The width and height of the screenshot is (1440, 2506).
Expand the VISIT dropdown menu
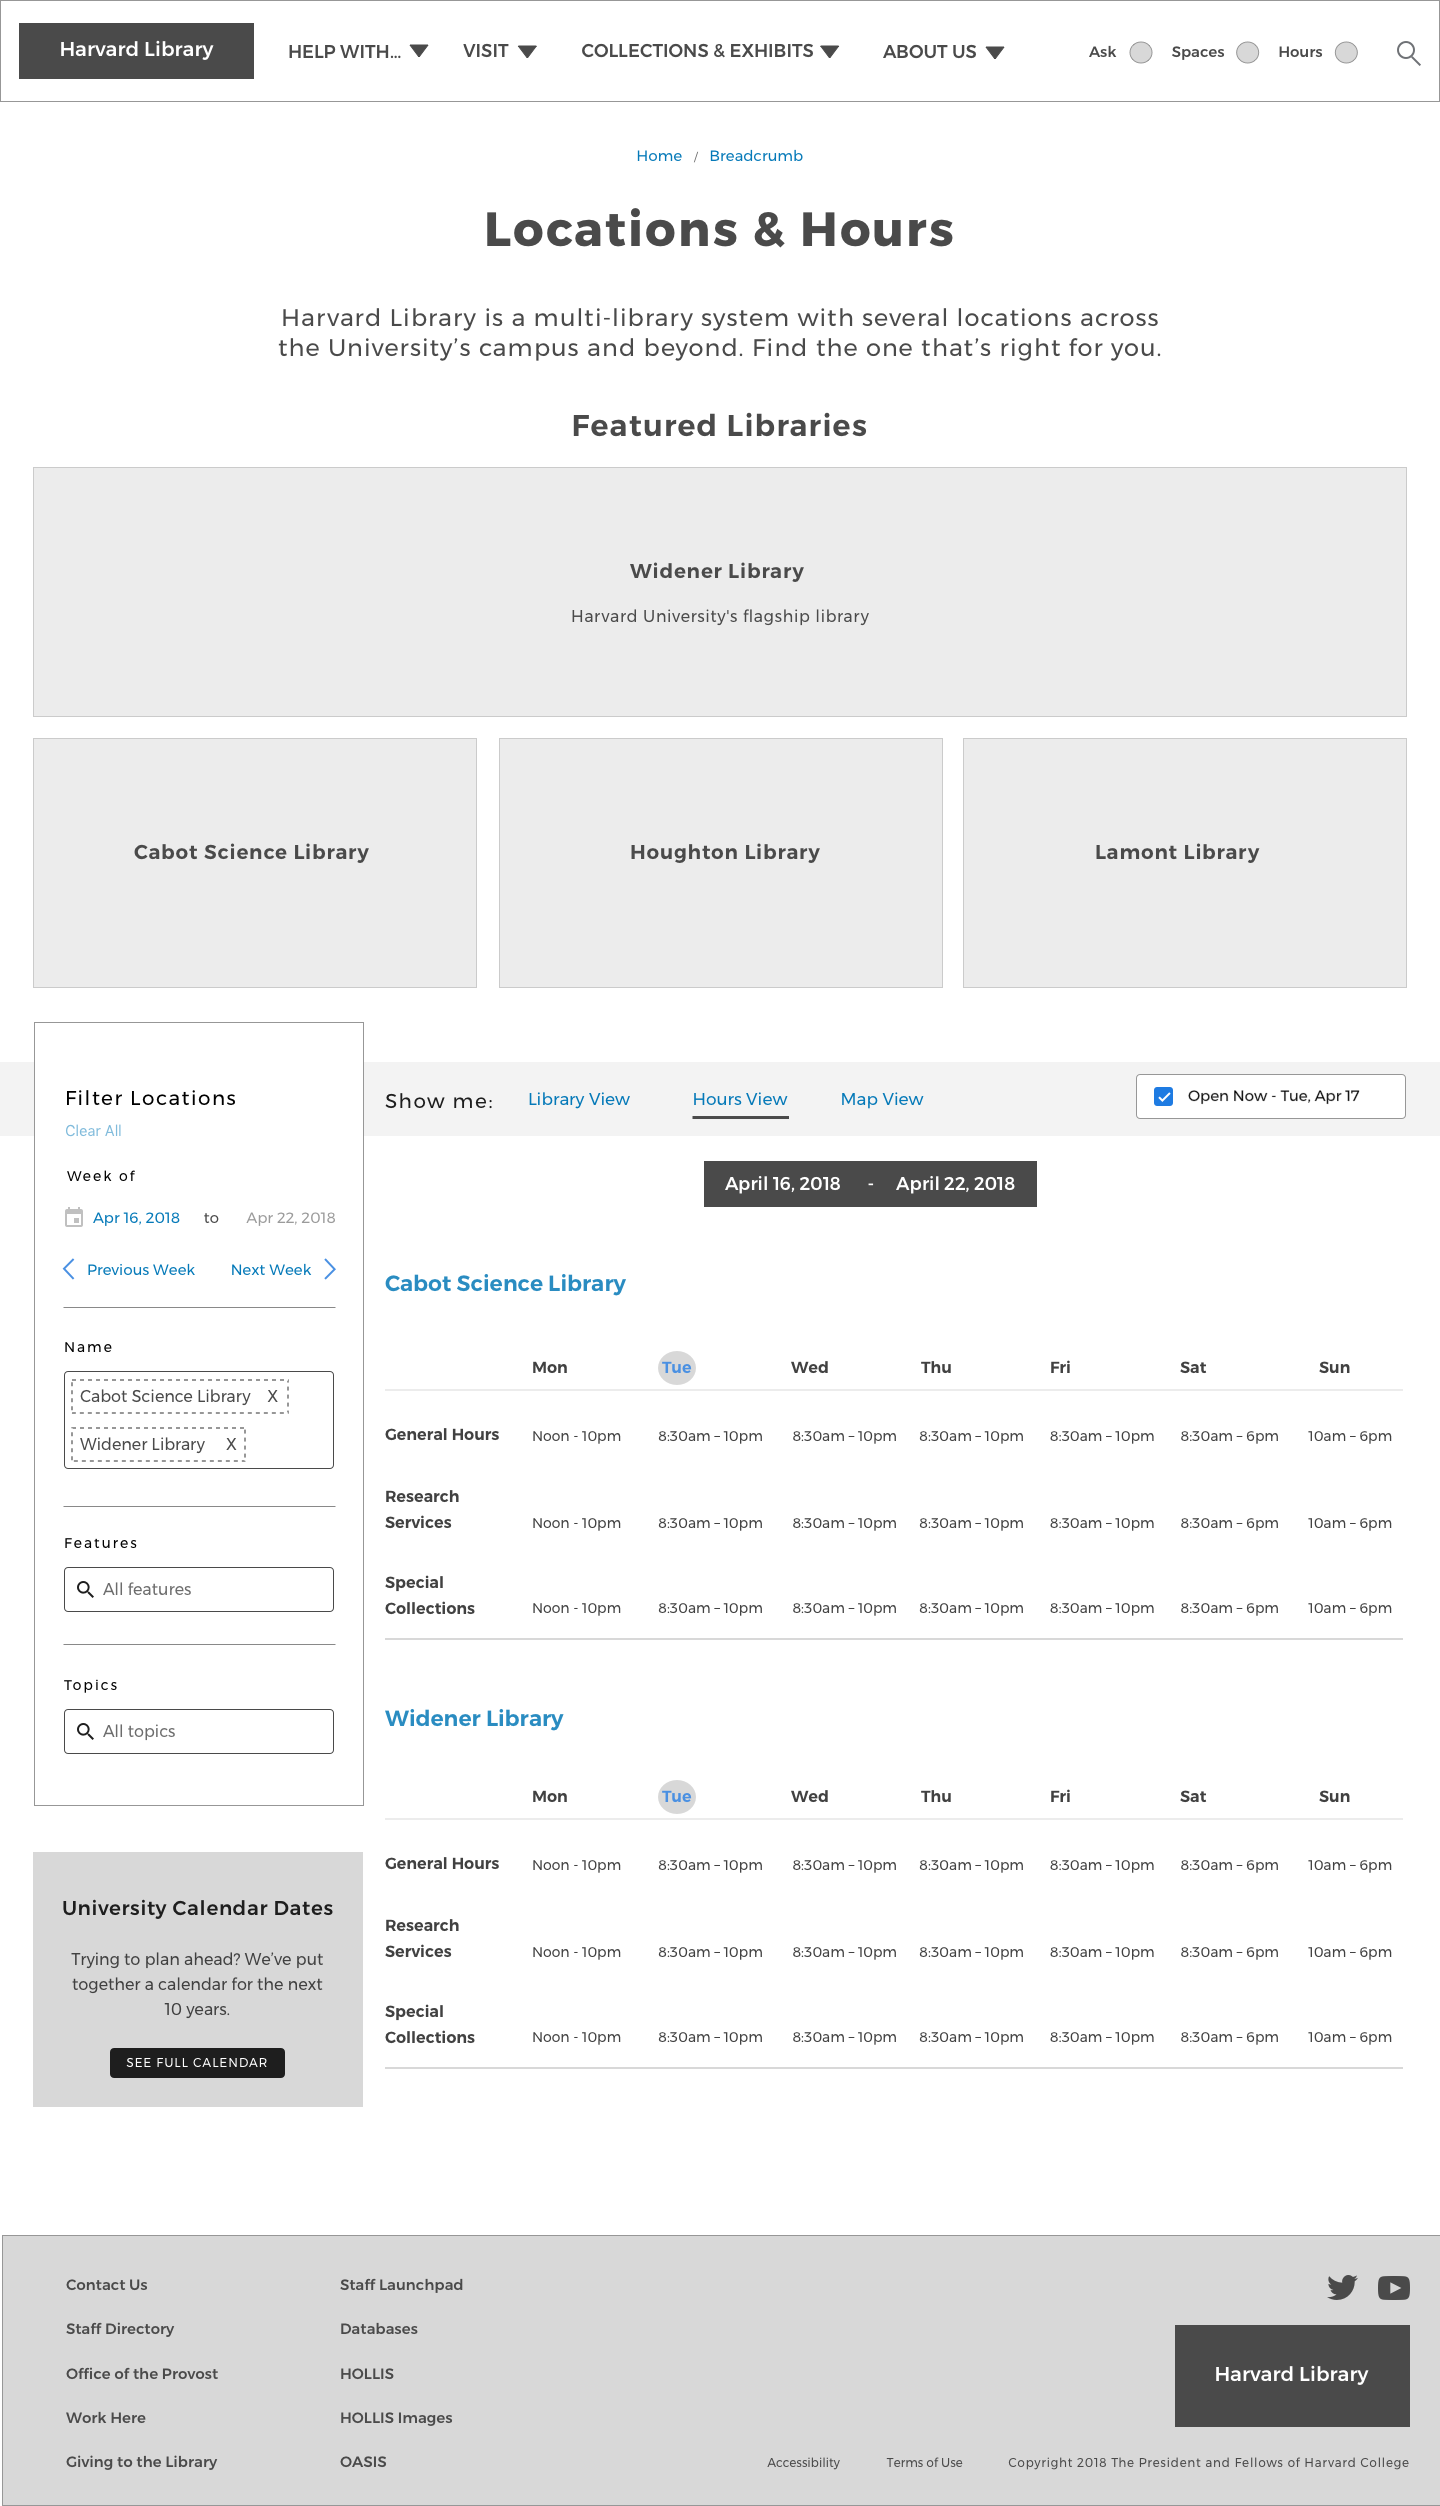click(500, 51)
